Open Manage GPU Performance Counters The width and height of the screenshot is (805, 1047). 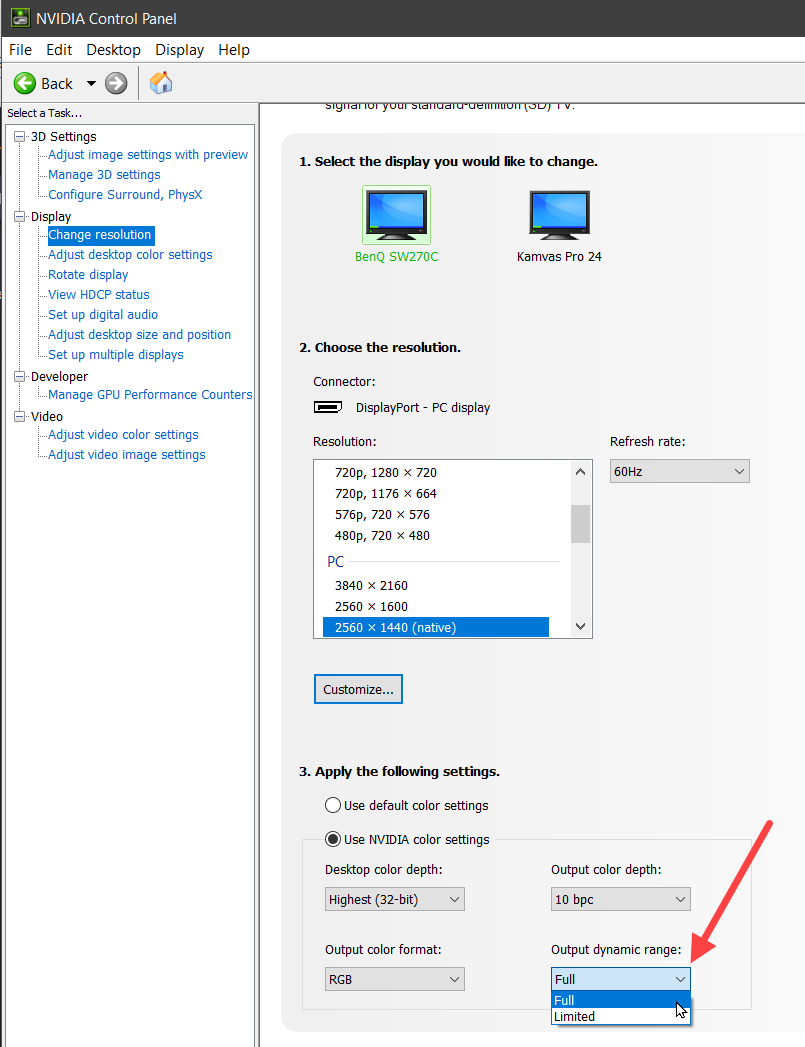pyautogui.click(x=150, y=395)
